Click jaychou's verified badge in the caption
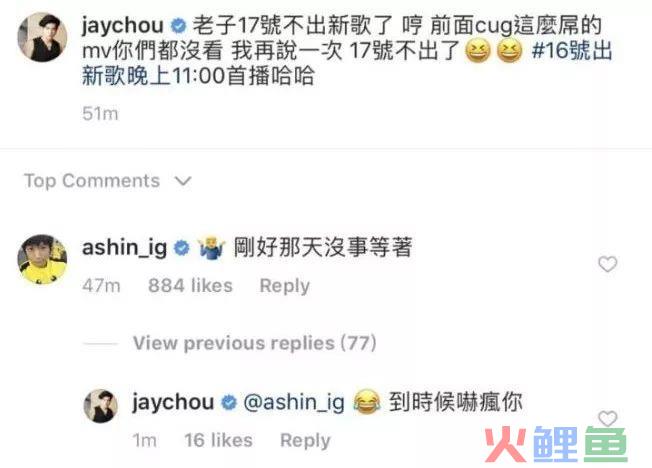The height and width of the screenshot is (468, 652). (179, 26)
